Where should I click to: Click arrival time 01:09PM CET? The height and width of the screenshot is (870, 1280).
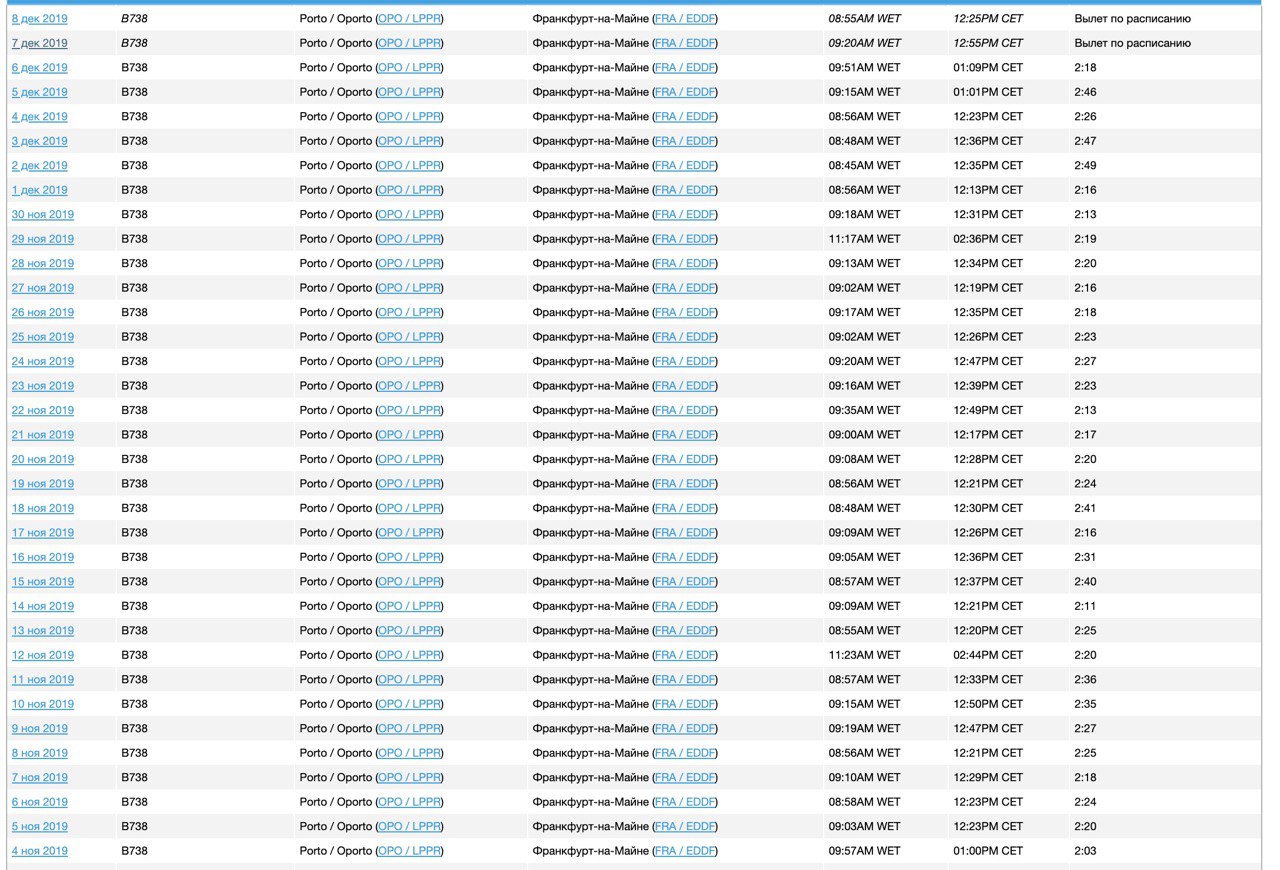point(988,68)
